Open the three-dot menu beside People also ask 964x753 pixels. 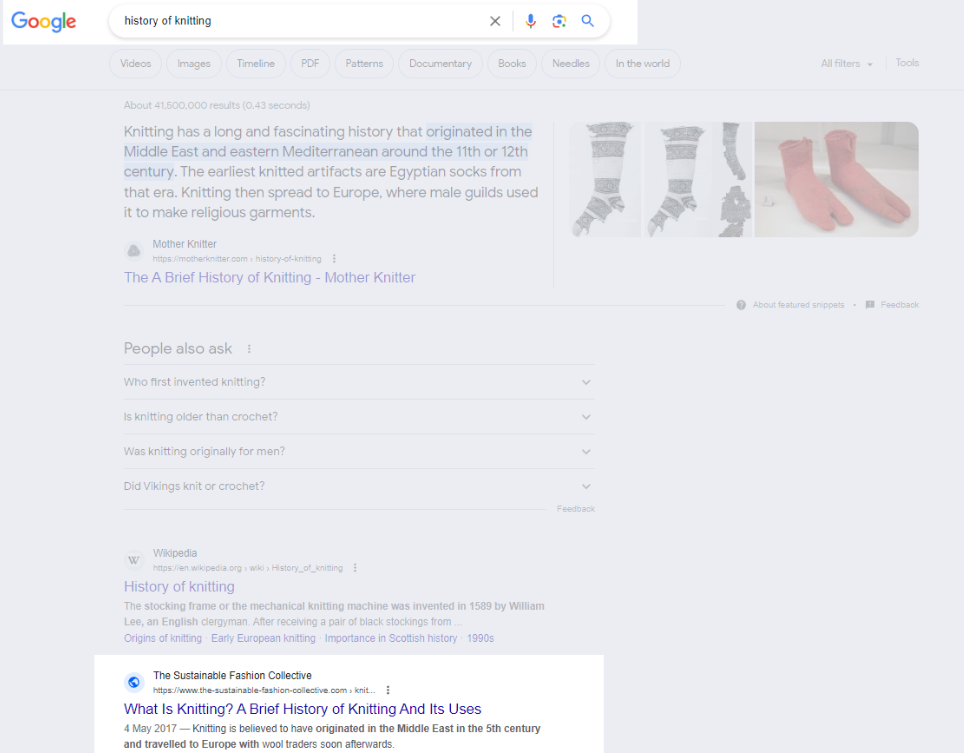[x=247, y=347]
